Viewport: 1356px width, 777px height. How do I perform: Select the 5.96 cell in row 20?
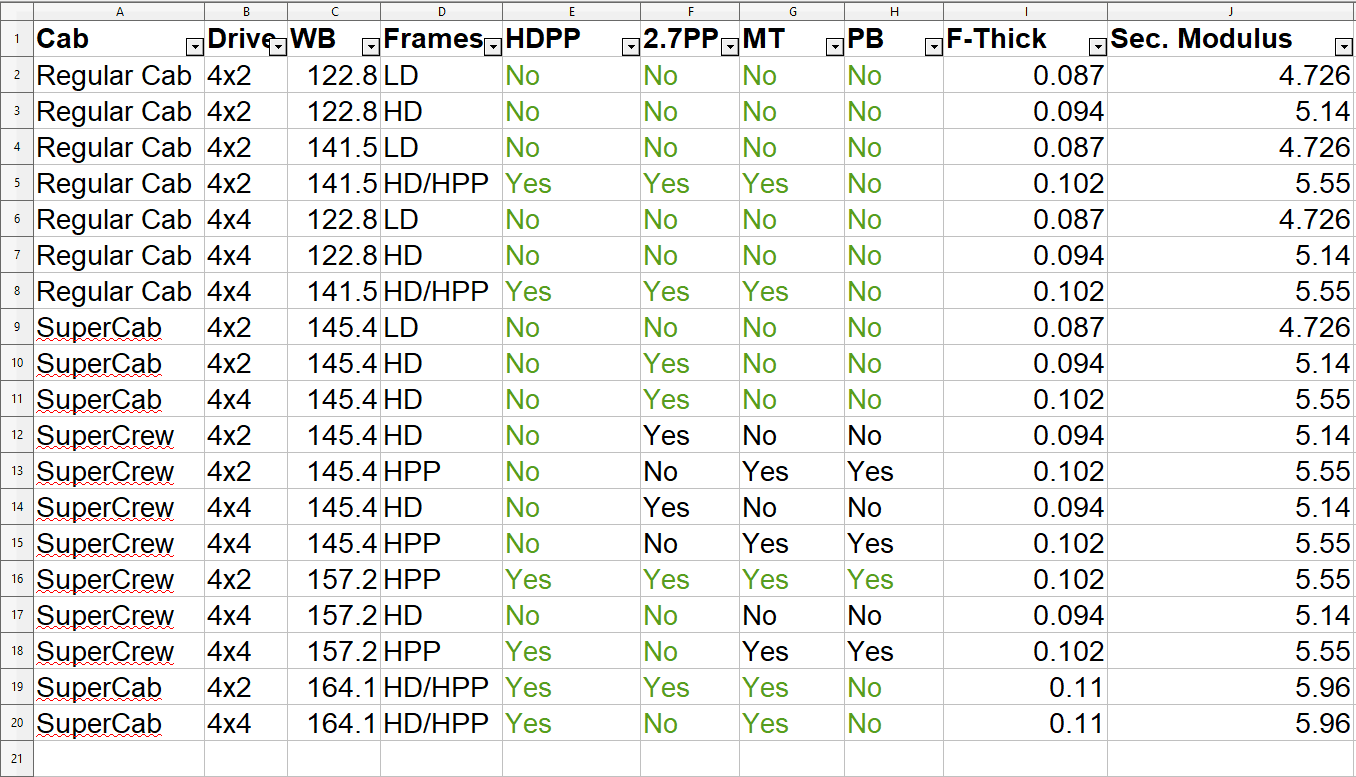1230,724
